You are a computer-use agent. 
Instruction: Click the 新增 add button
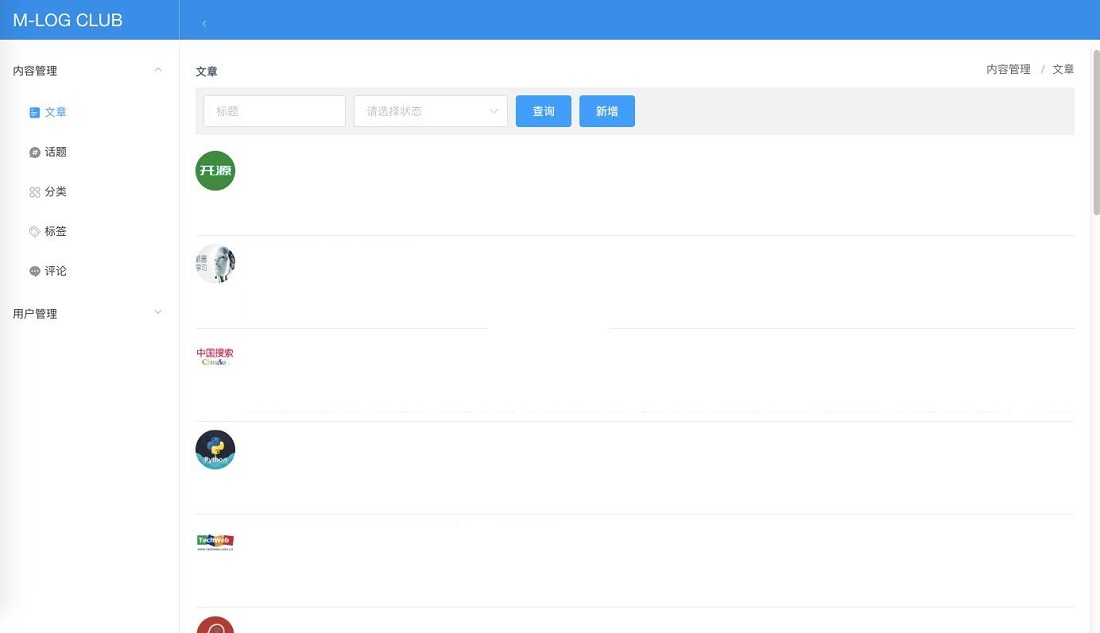(x=607, y=111)
